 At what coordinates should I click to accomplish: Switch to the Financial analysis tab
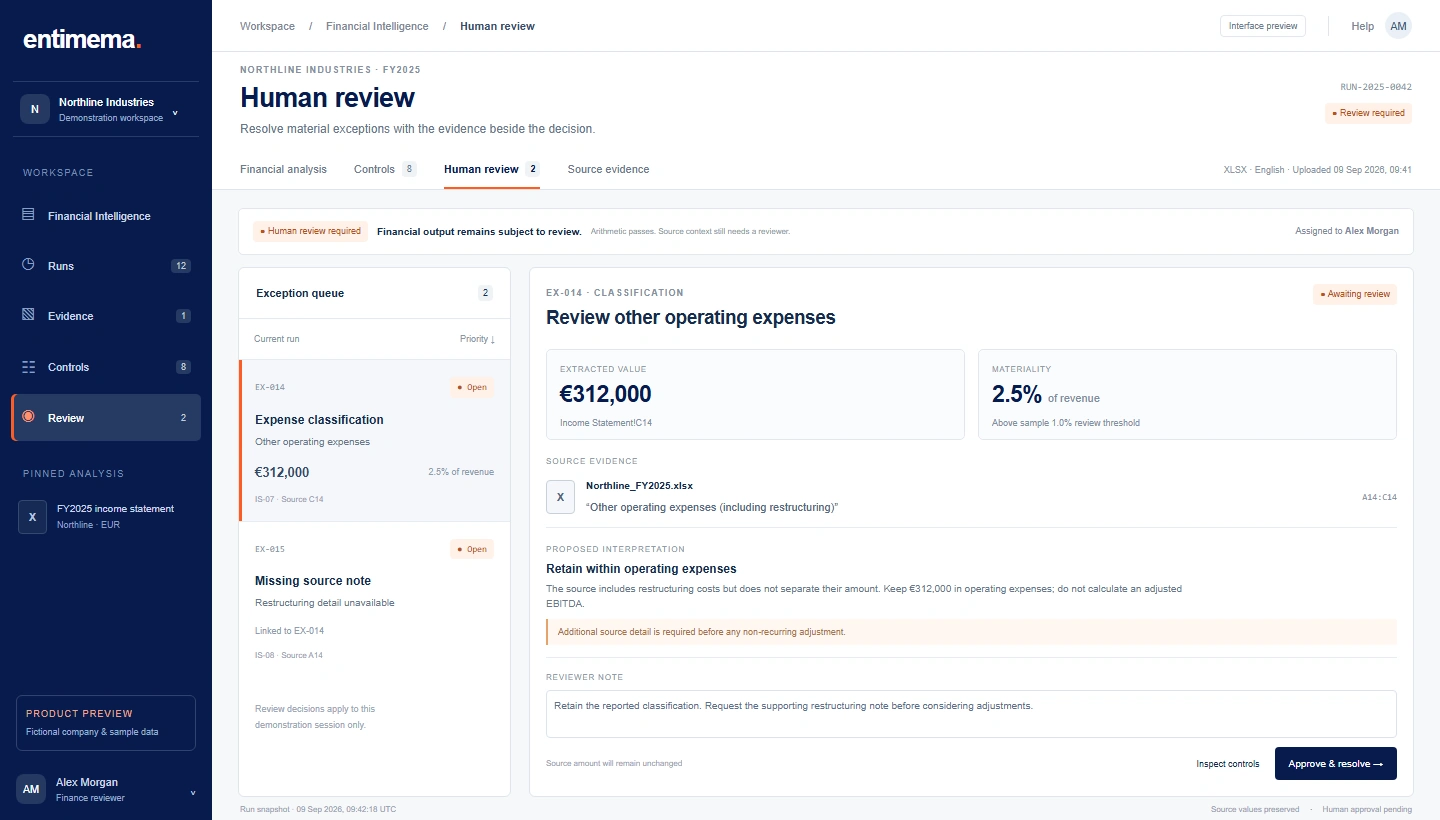point(283,169)
